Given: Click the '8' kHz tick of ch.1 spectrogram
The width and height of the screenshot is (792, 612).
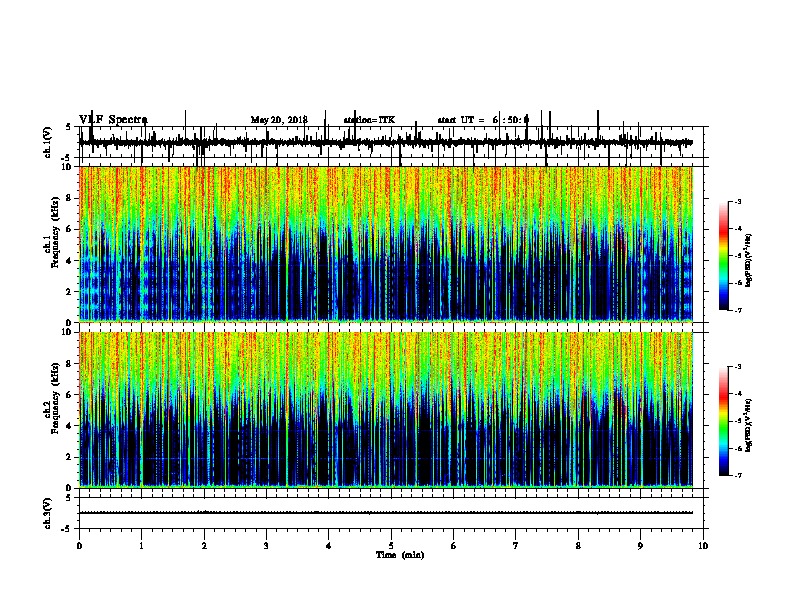Looking at the screenshot, I should (69, 198).
